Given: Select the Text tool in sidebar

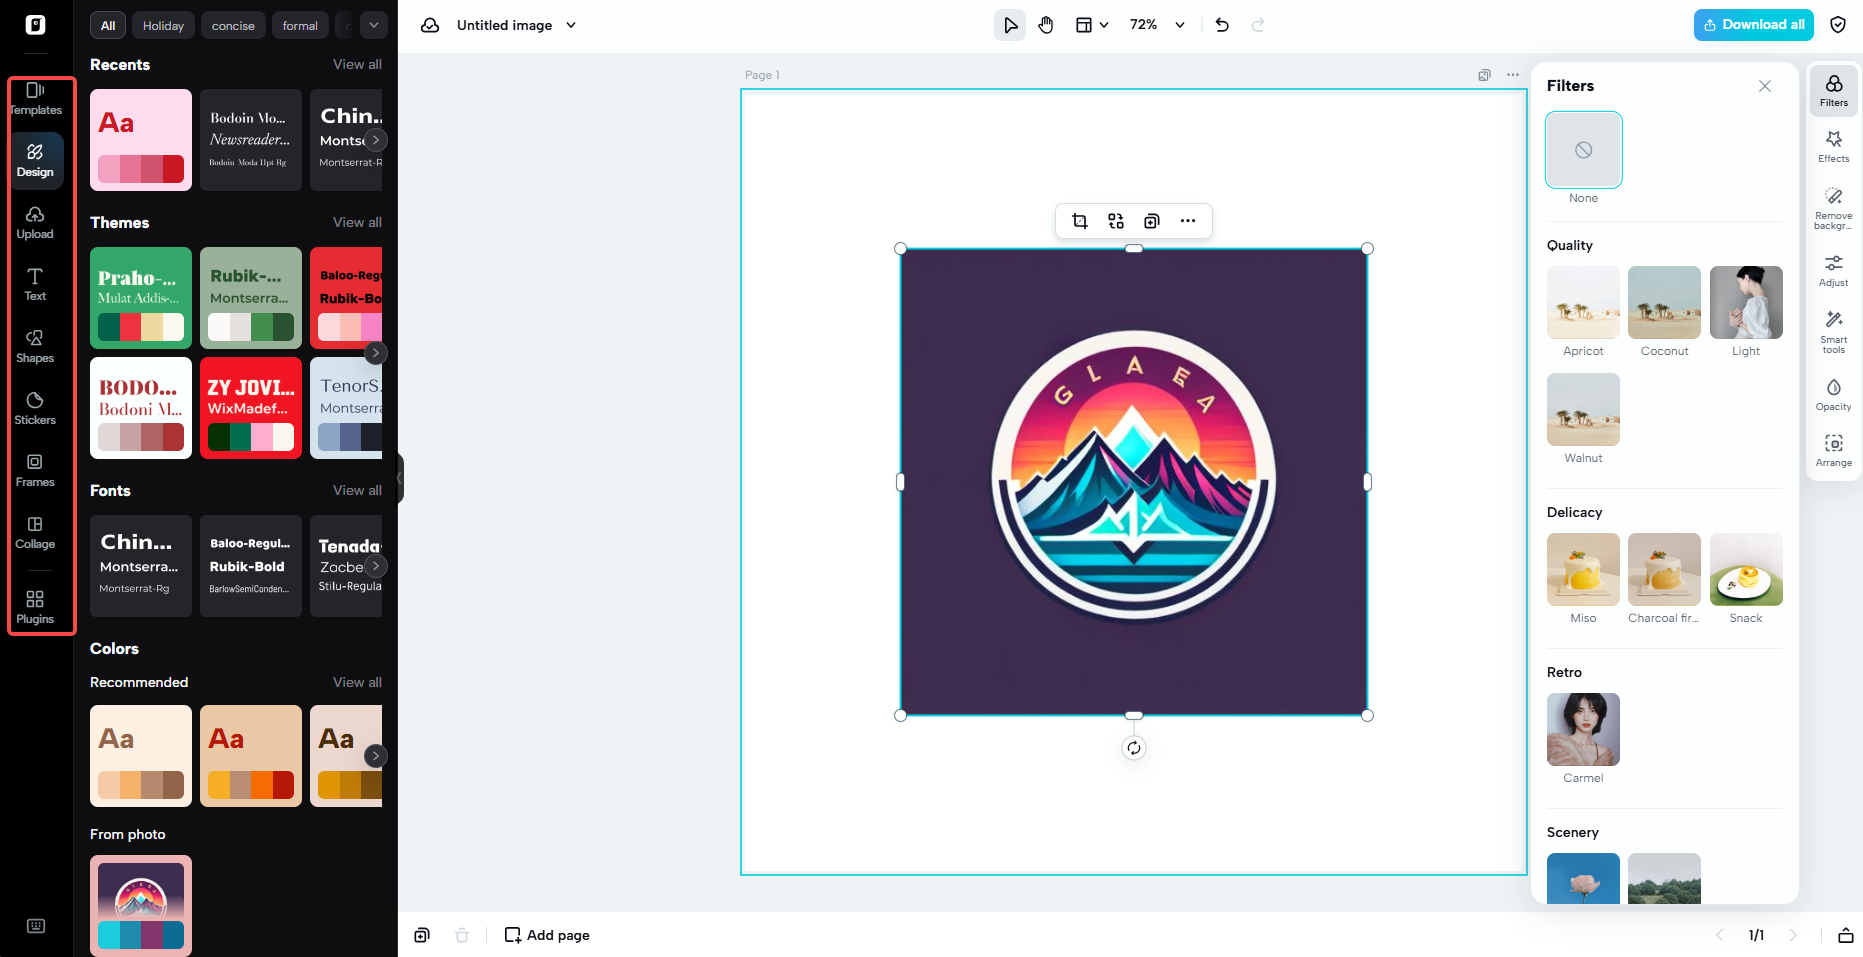Looking at the screenshot, I should pos(35,285).
